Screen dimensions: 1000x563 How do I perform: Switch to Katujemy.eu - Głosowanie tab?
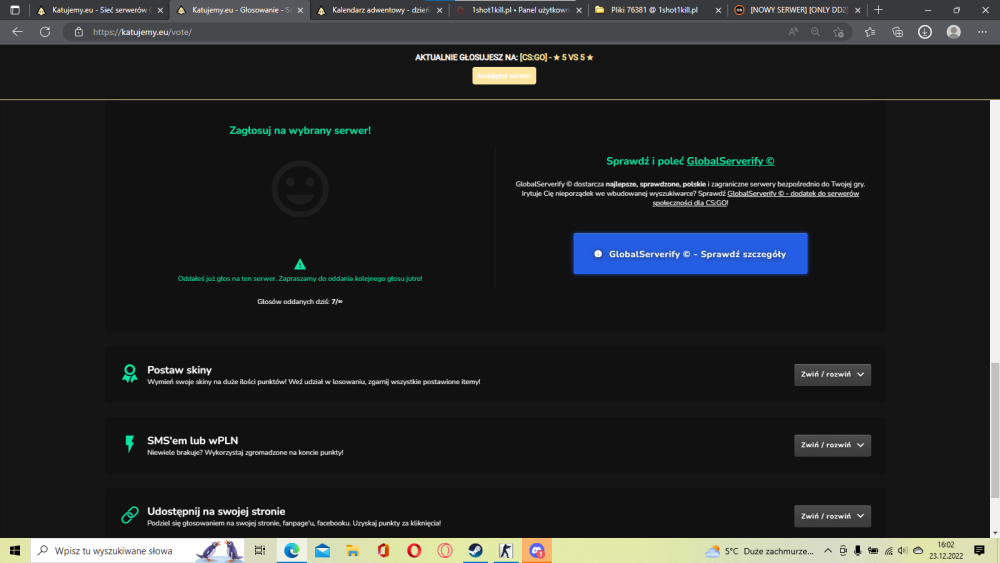click(x=240, y=10)
